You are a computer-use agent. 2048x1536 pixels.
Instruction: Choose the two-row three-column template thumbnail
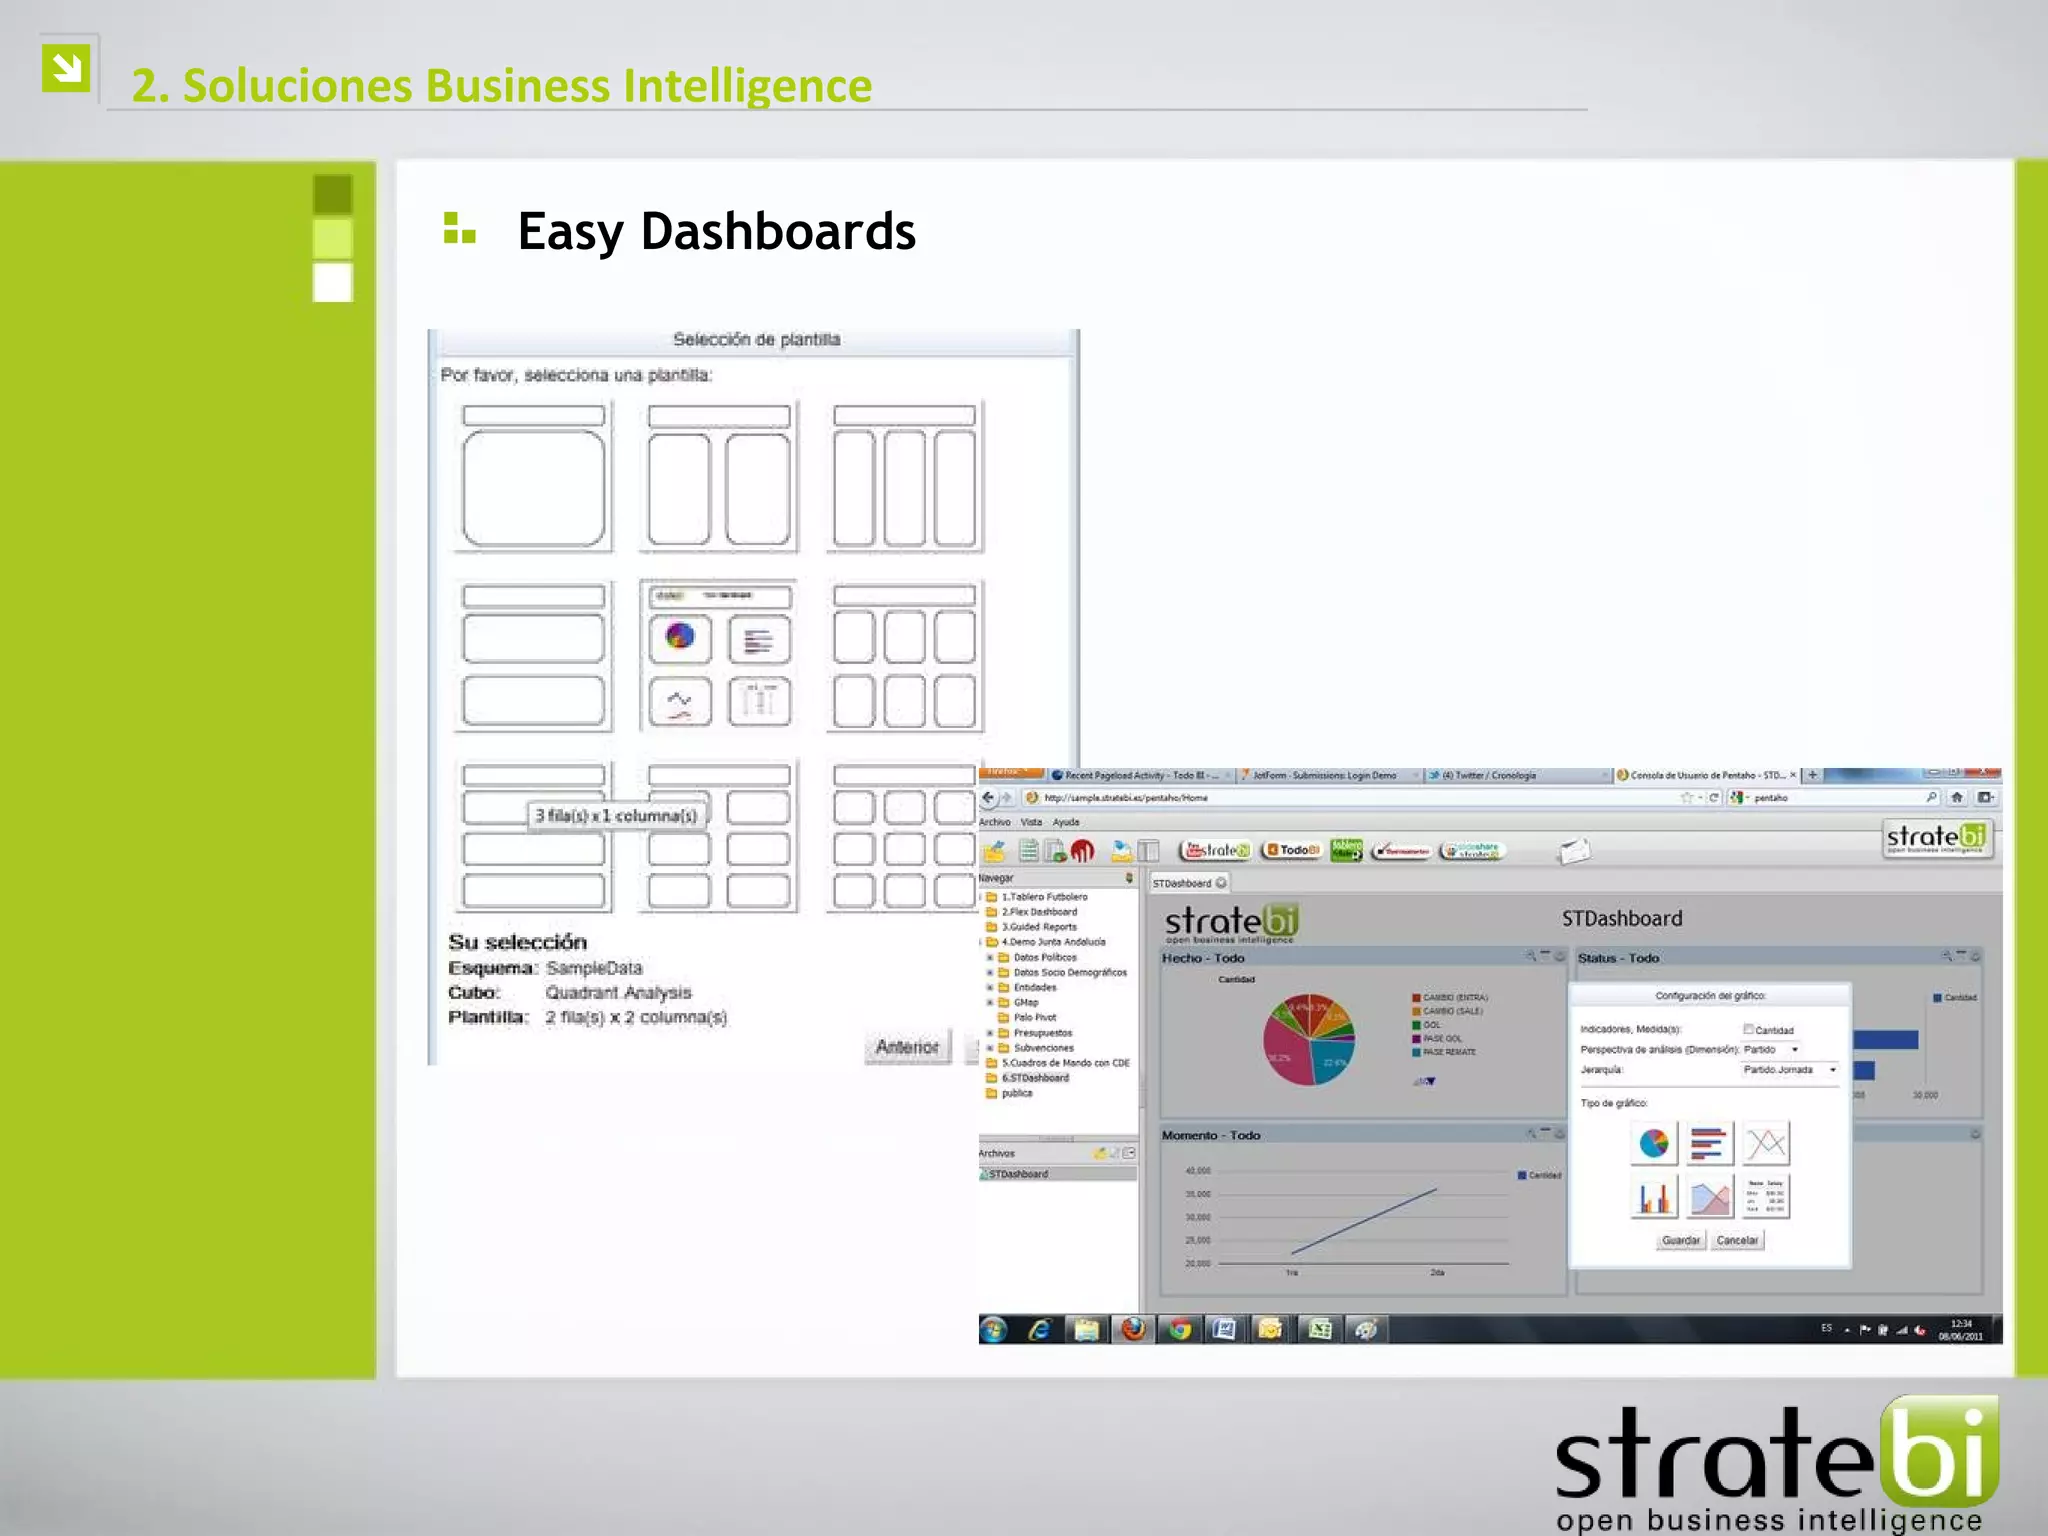pos(905,657)
